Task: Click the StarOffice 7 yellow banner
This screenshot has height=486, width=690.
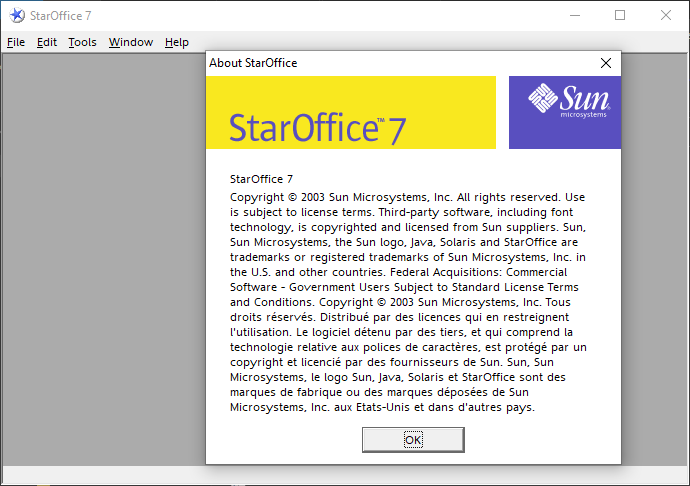Action: click(351, 112)
